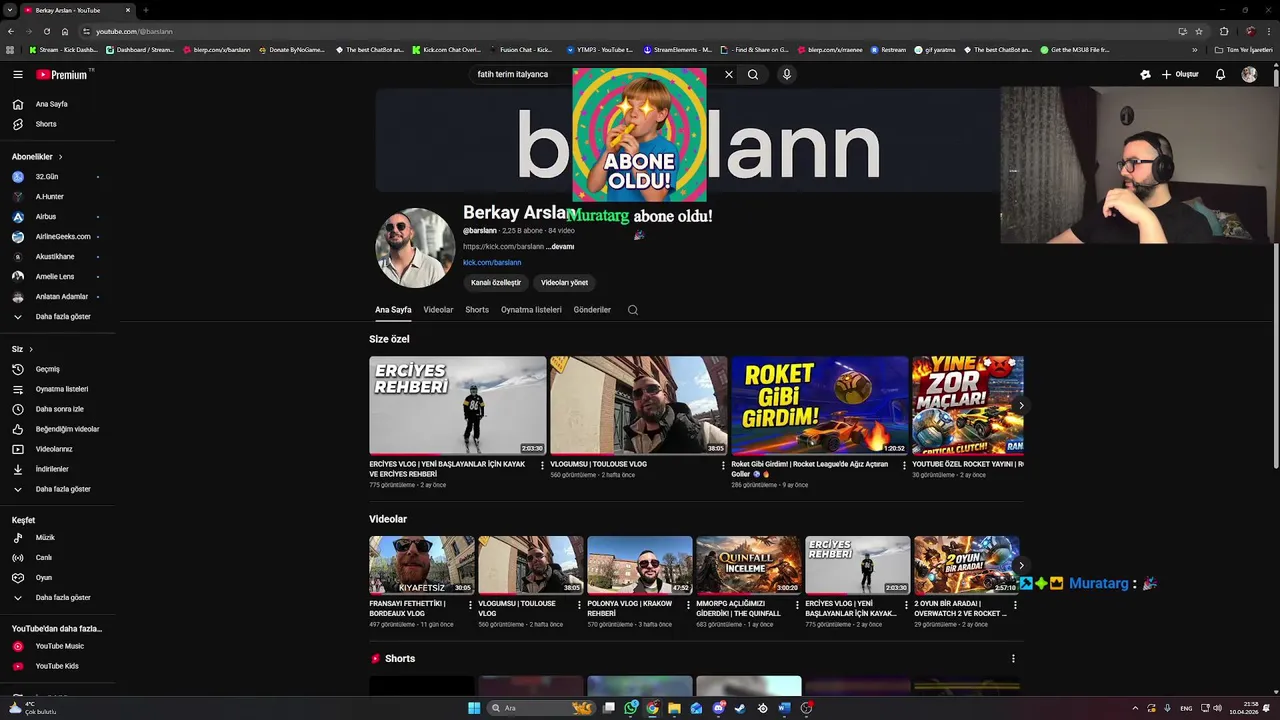
Task: Open the 32.Gün subscription
Action: pyautogui.click(x=58, y=177)
